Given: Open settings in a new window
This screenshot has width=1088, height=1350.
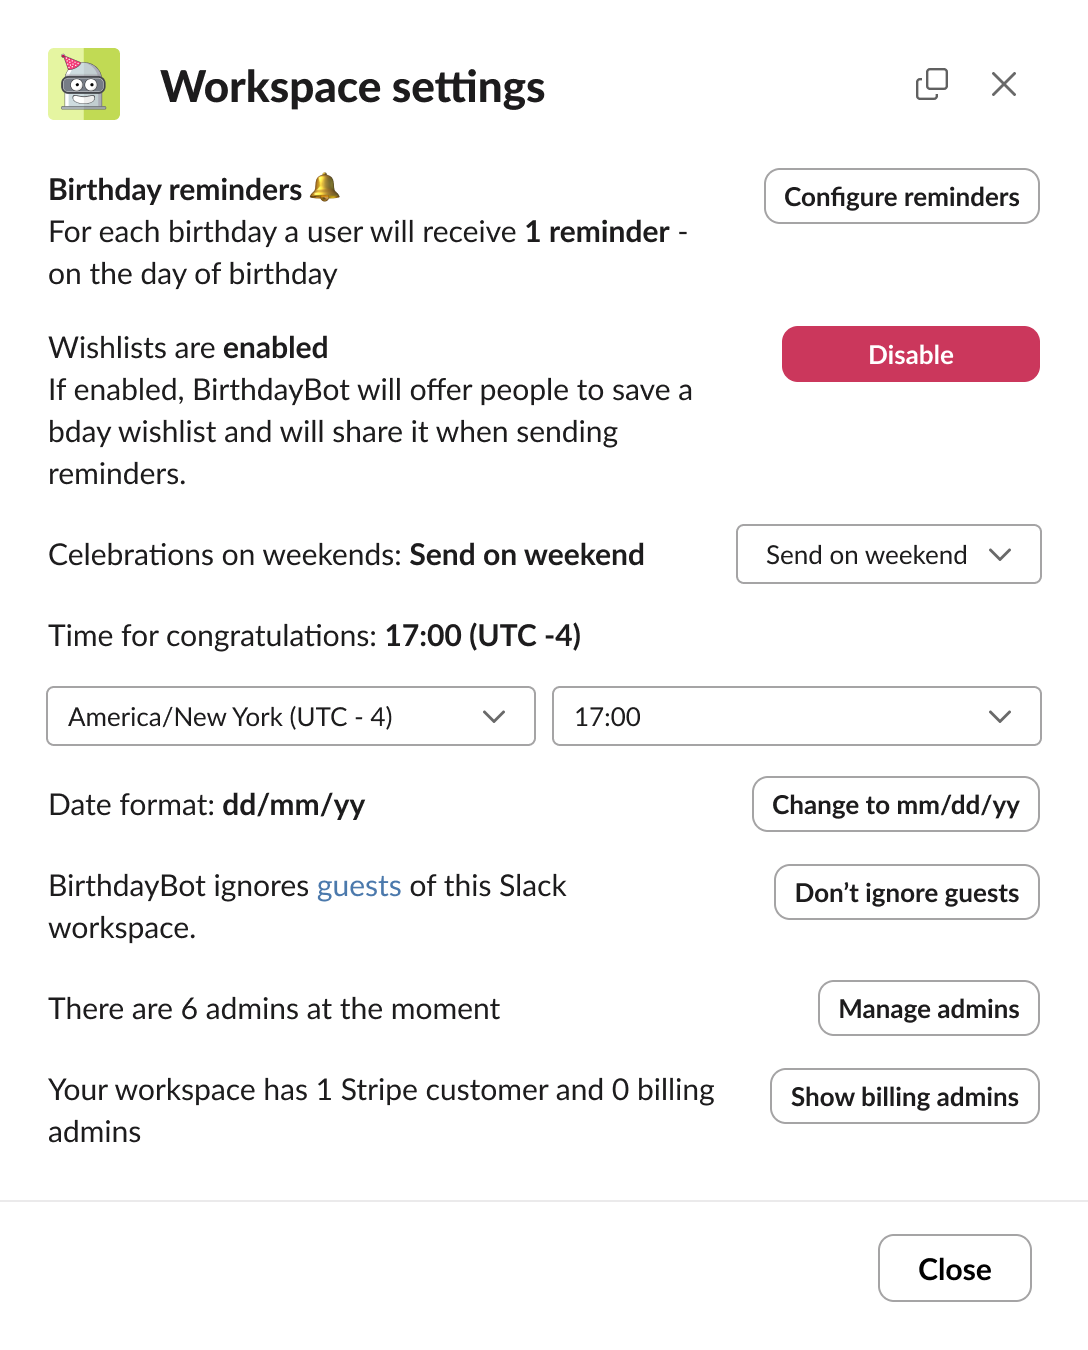Looking at the screenshot, I should click(x=931, y=84).
